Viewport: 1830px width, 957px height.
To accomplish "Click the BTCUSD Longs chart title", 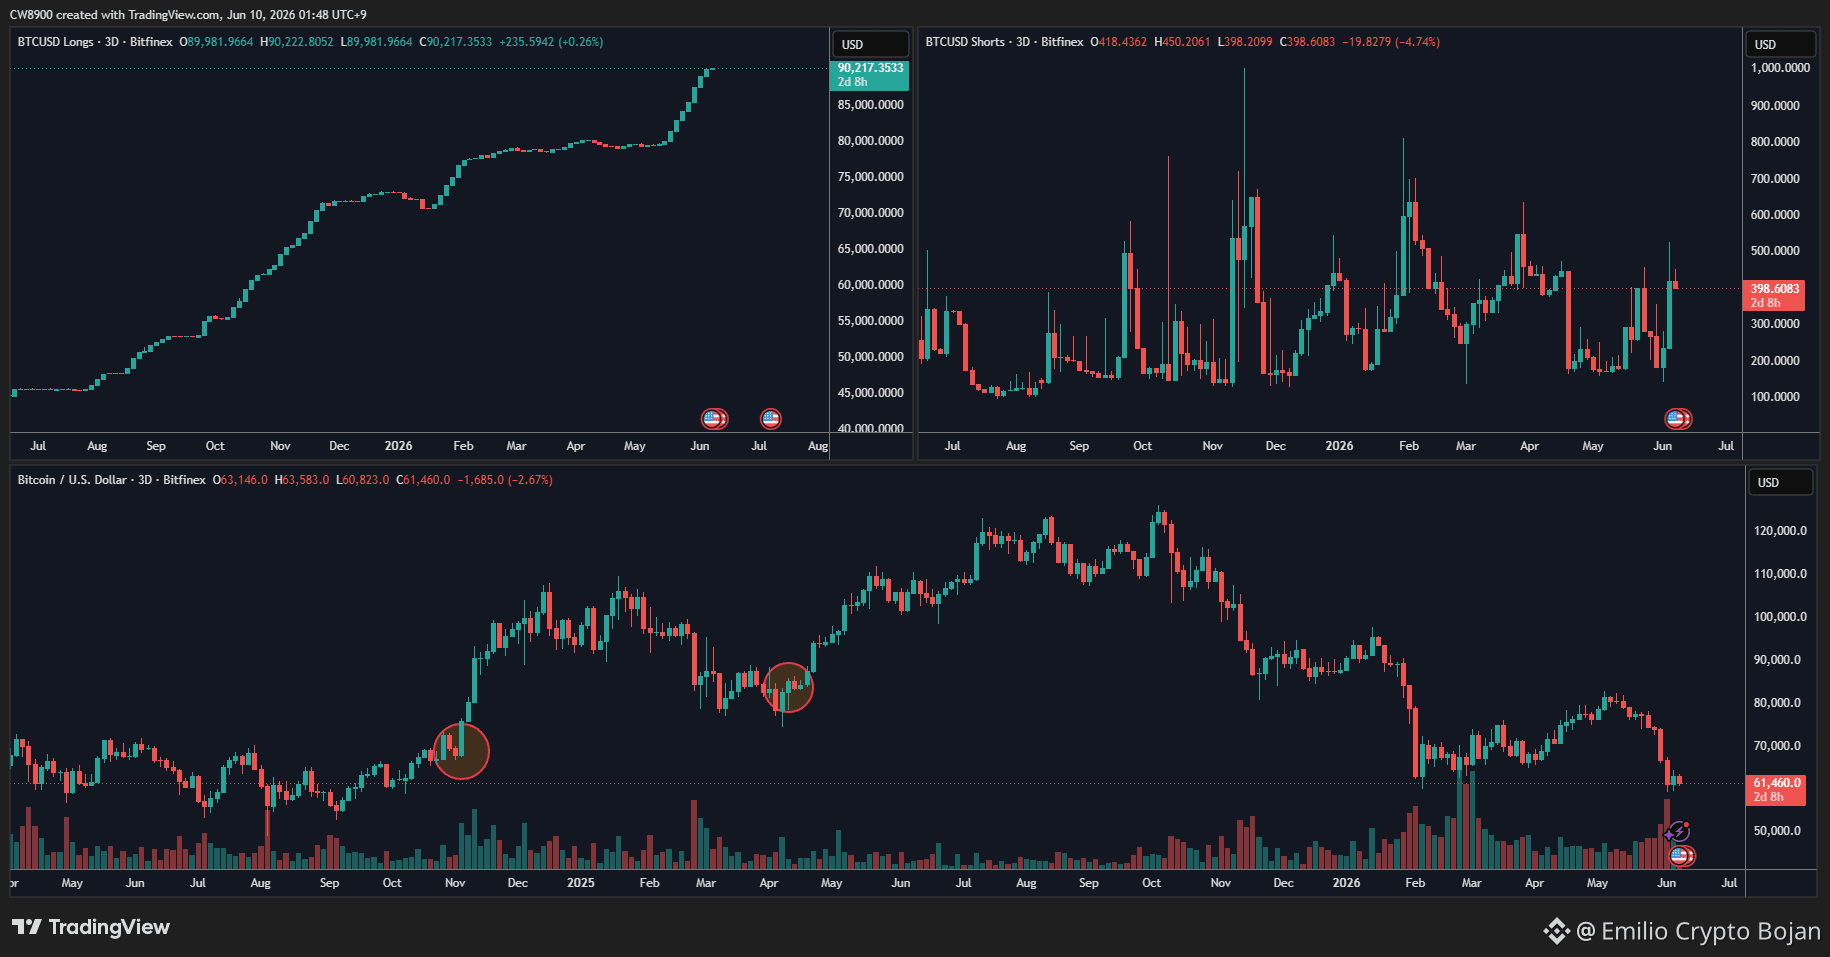I will pos(95,42).
